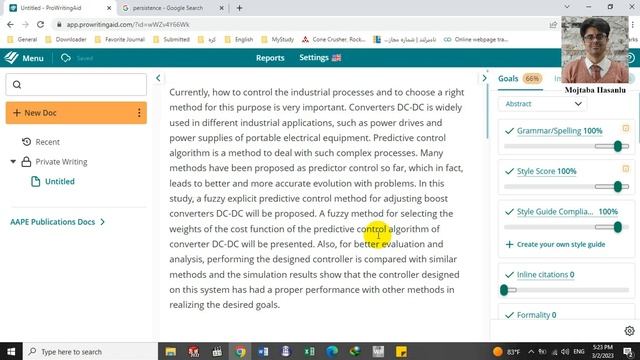Open the Untitled document
Viewport: 640px width, 360px height.
(60, 181)
